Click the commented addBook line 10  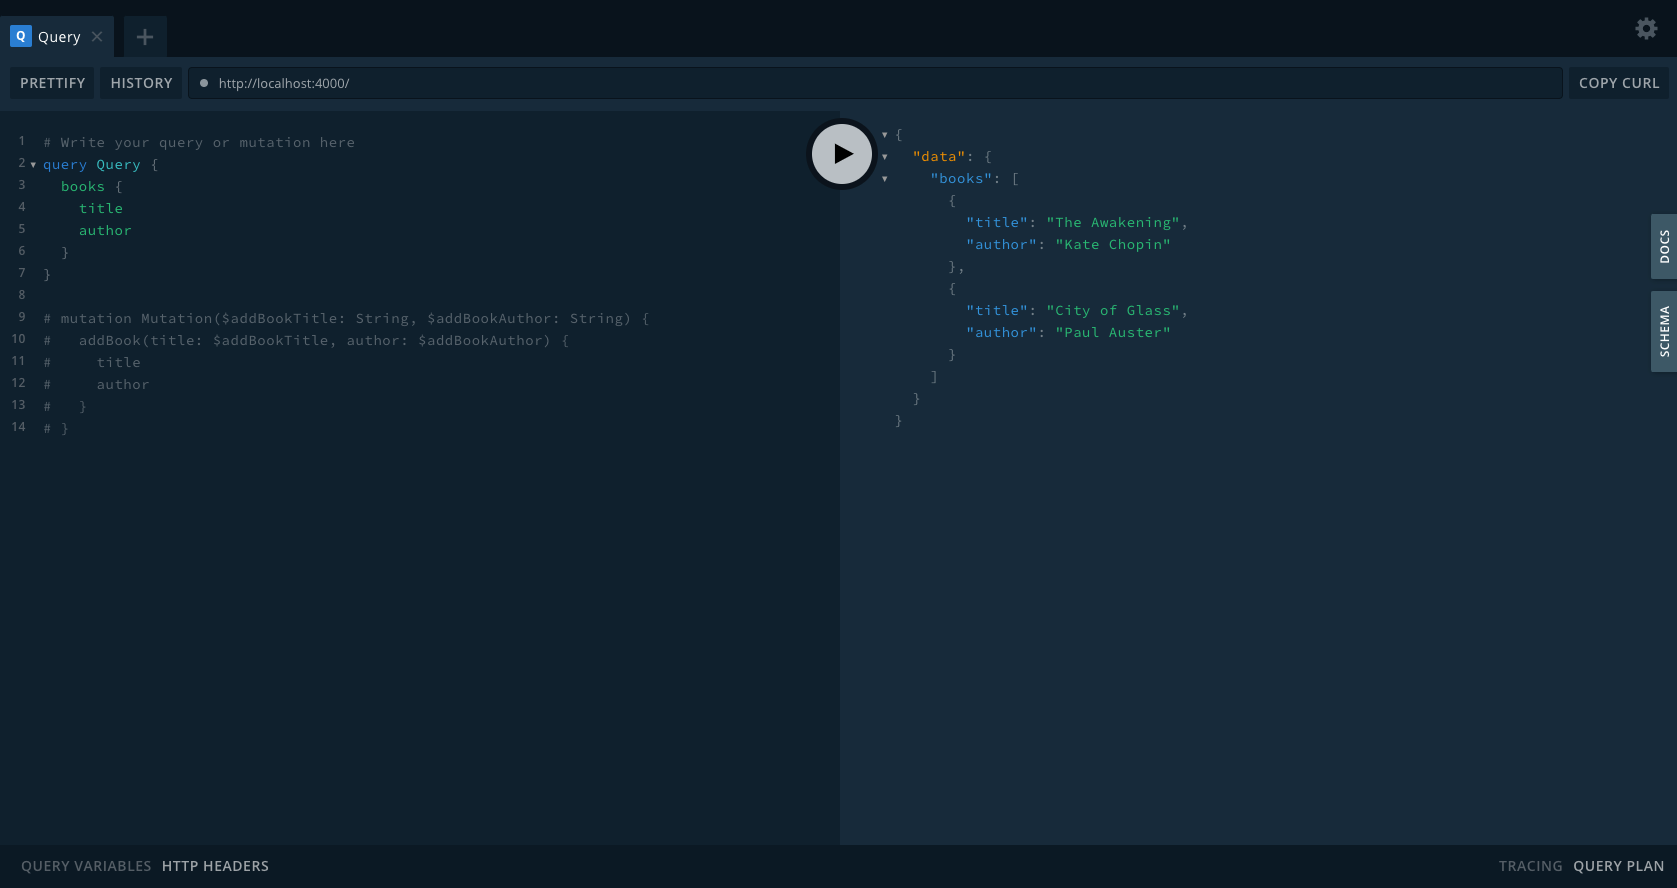306,340
